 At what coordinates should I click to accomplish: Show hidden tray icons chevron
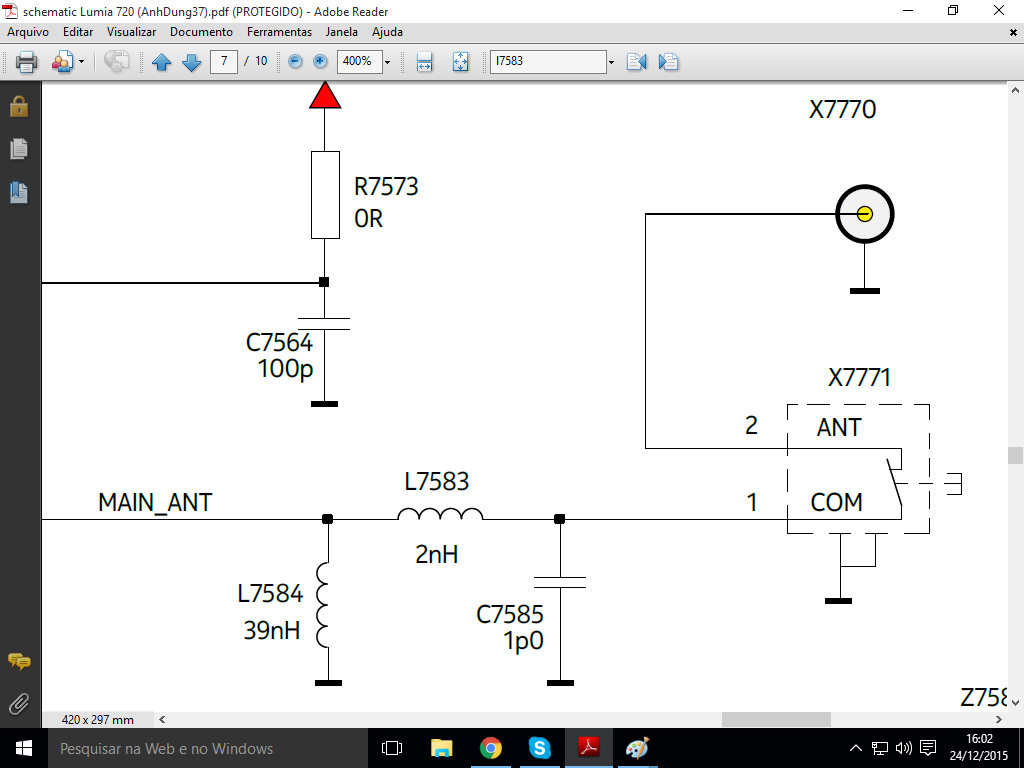click(x=856, y=748)
